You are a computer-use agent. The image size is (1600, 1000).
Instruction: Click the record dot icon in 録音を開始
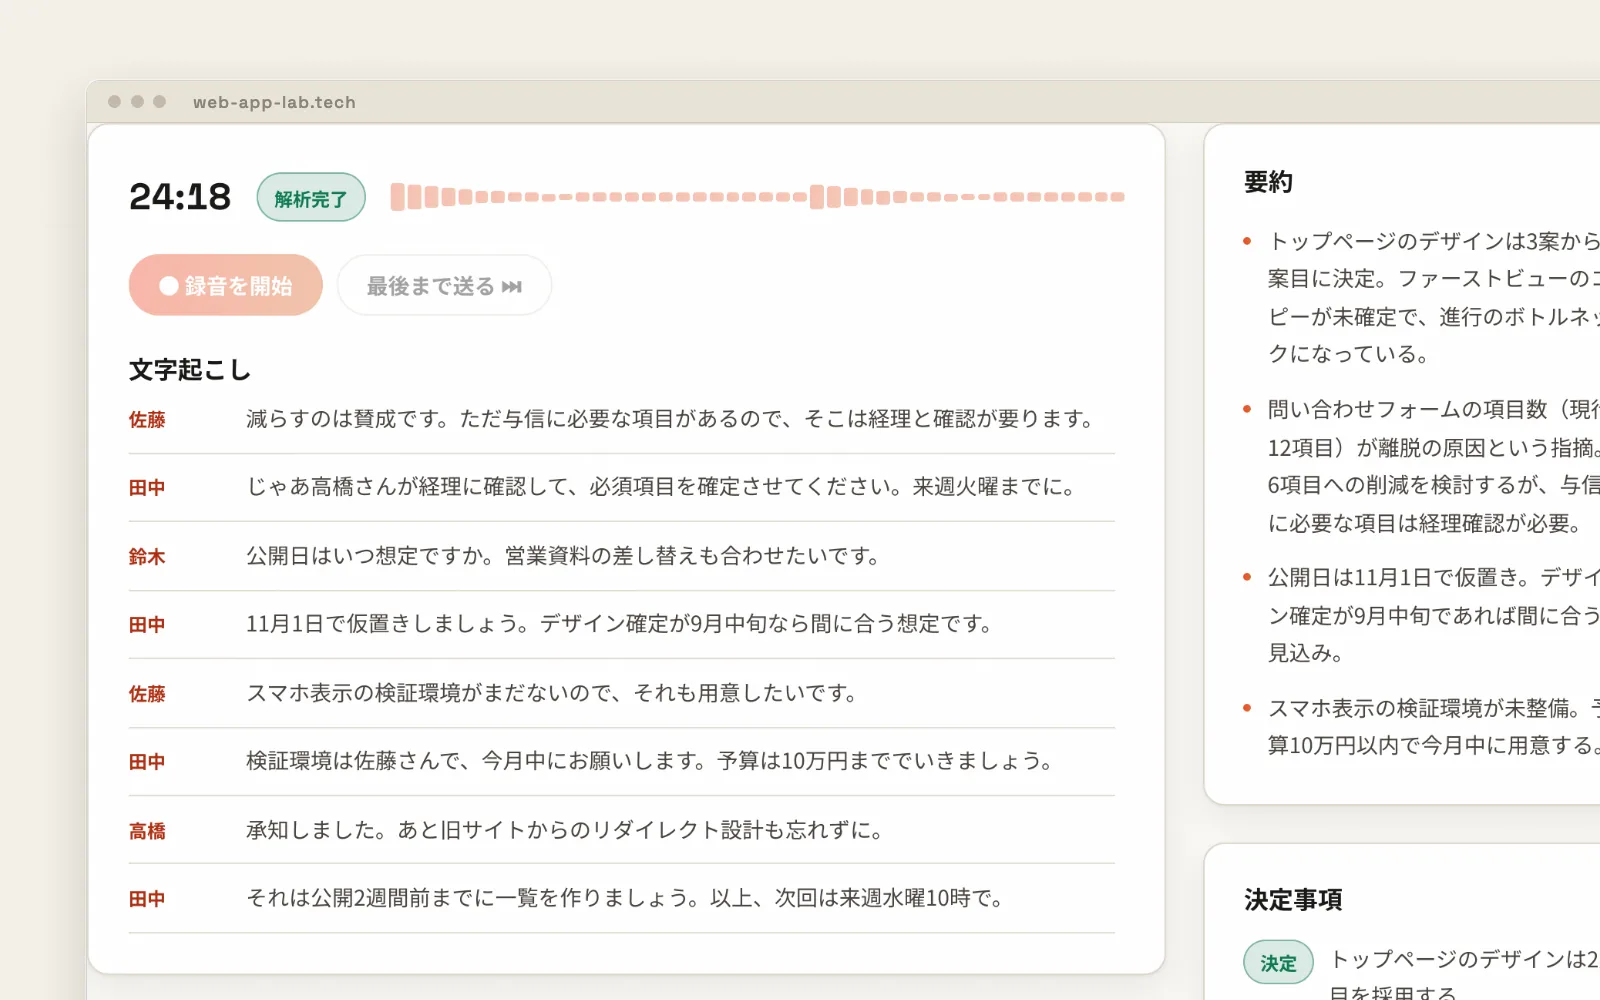[169, 286]
